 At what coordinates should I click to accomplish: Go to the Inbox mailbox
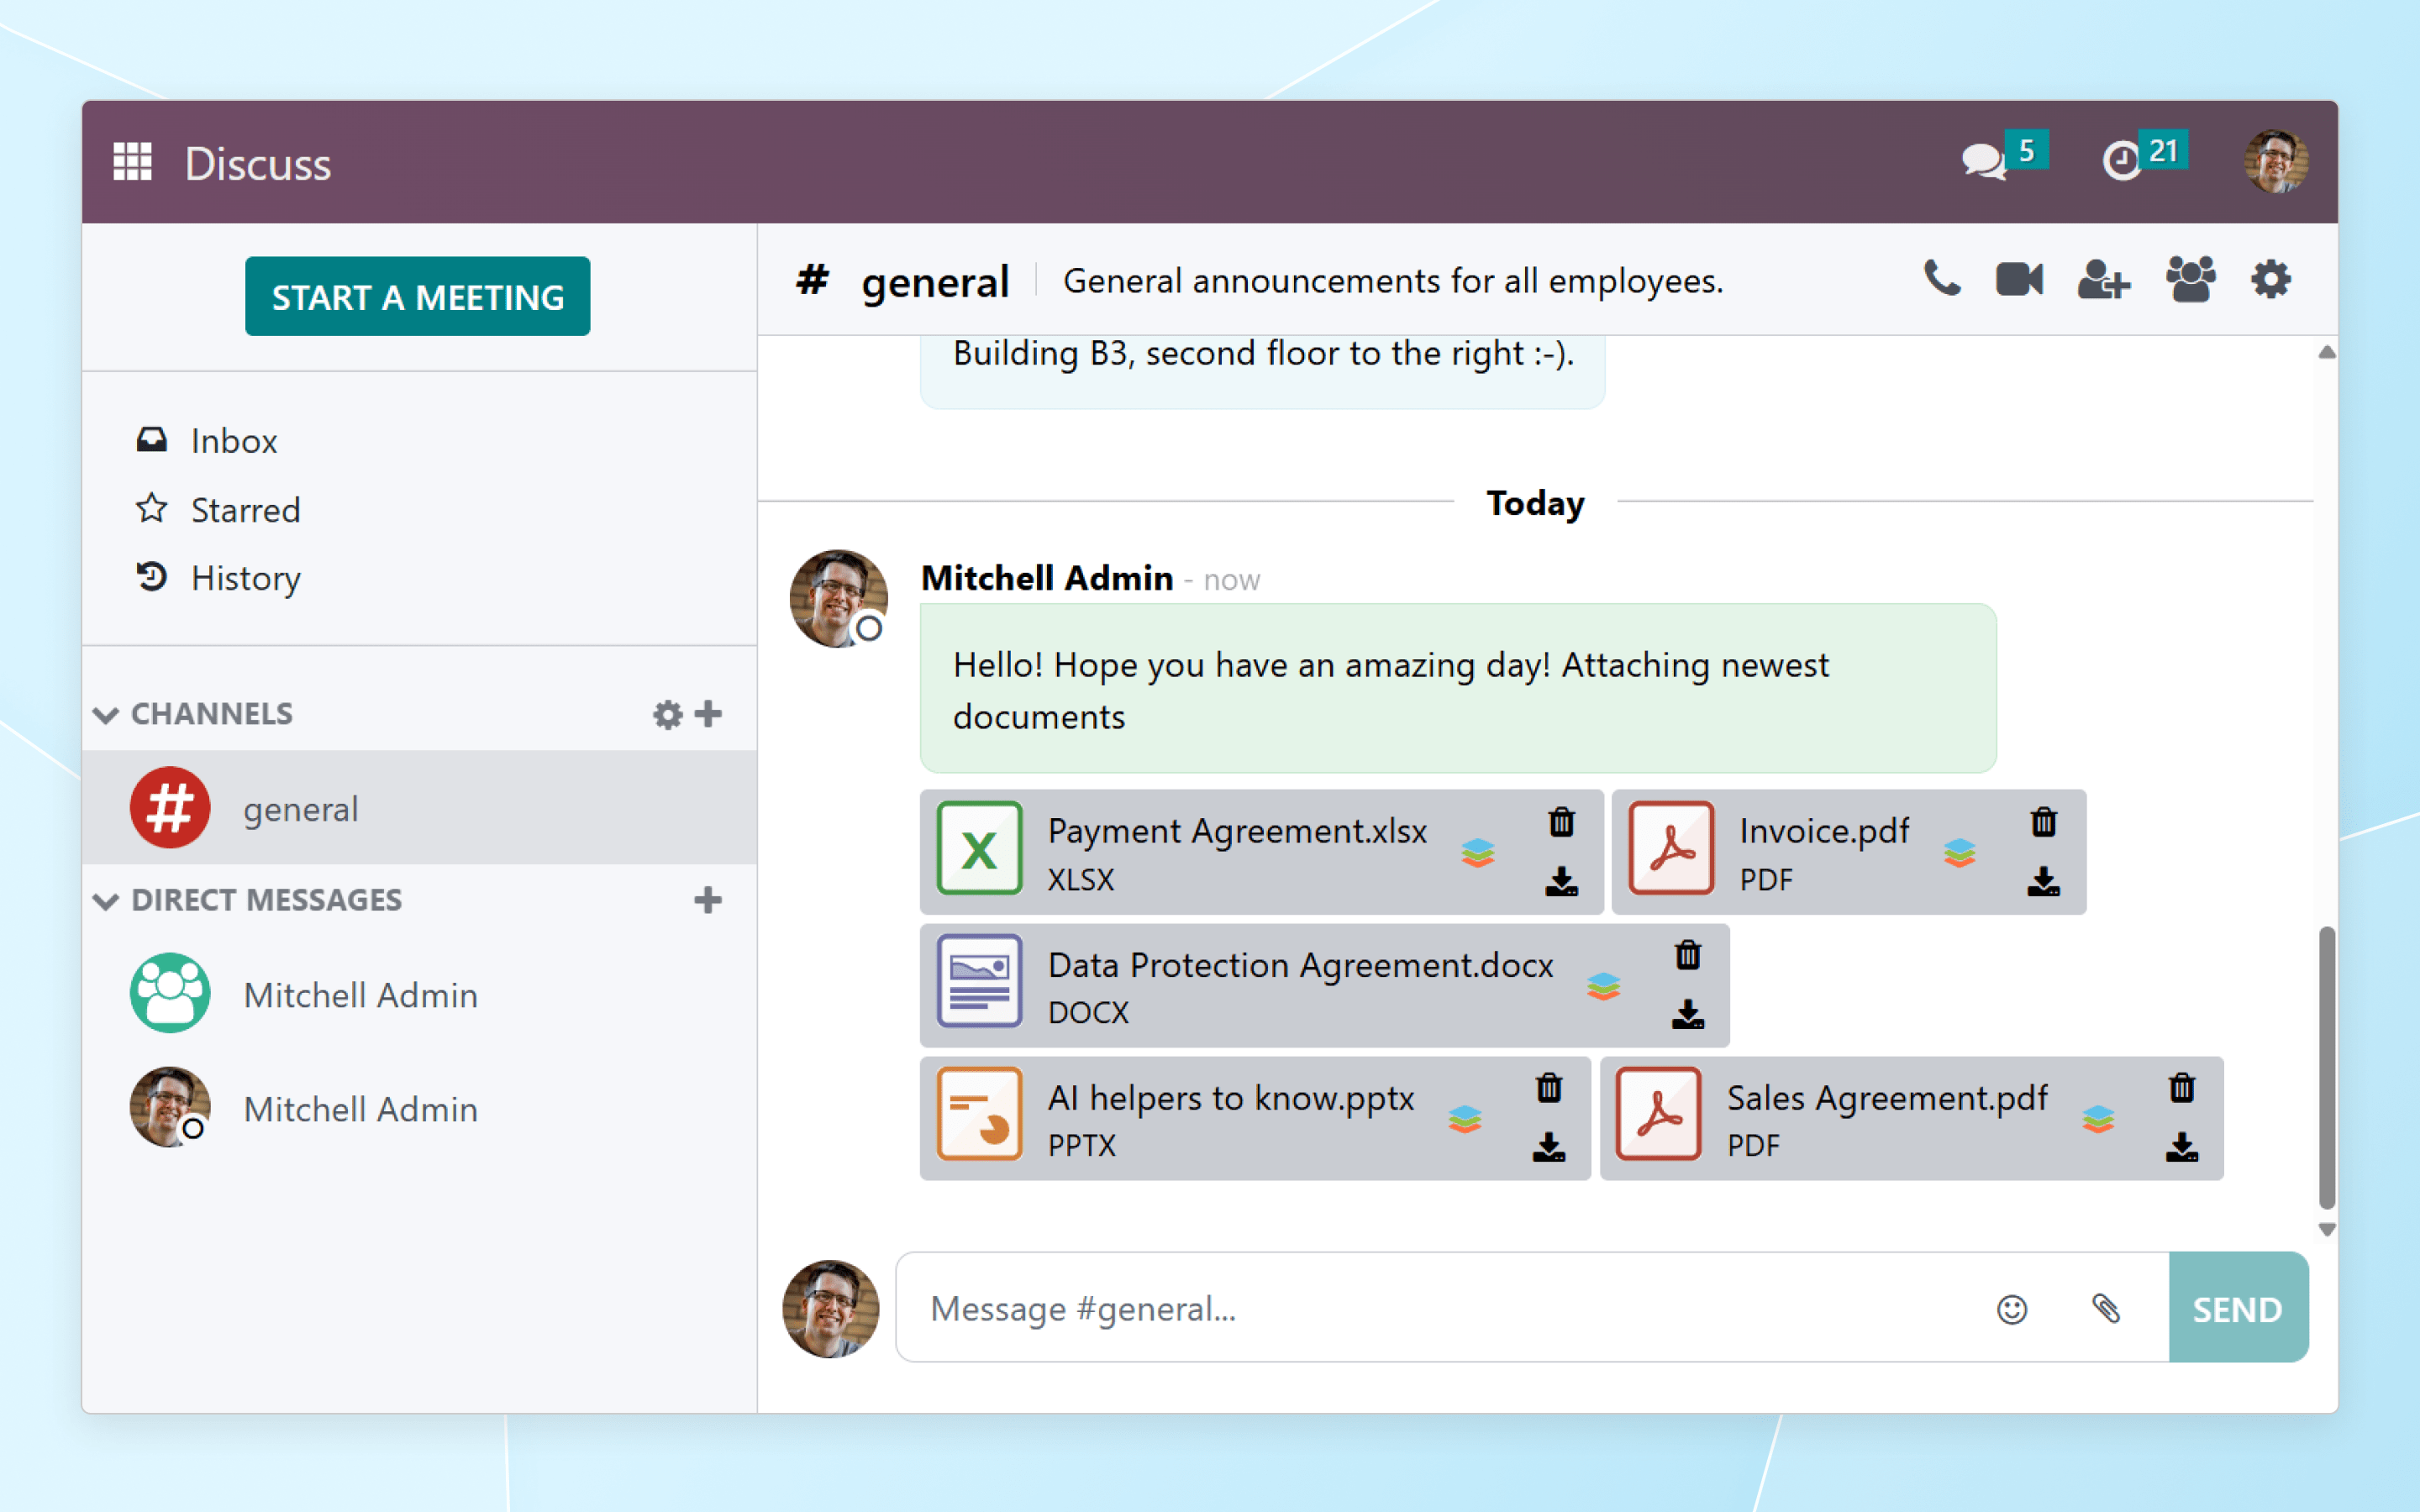tap(233, 441)
